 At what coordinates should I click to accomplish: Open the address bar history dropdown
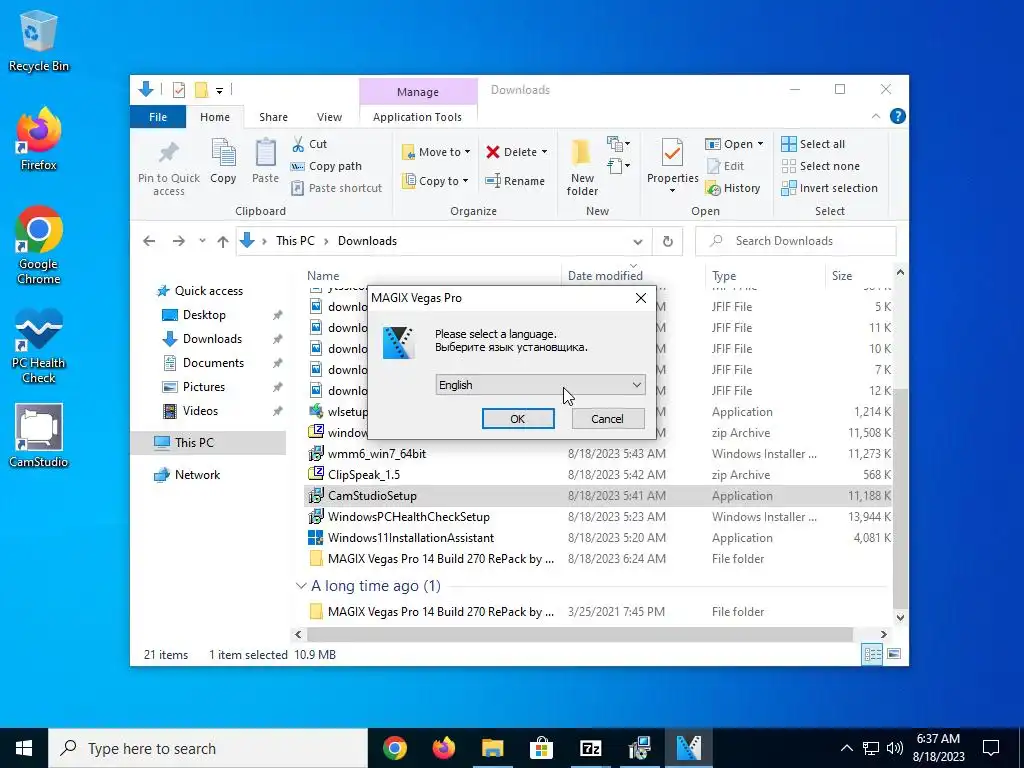[x=637, y=241]
